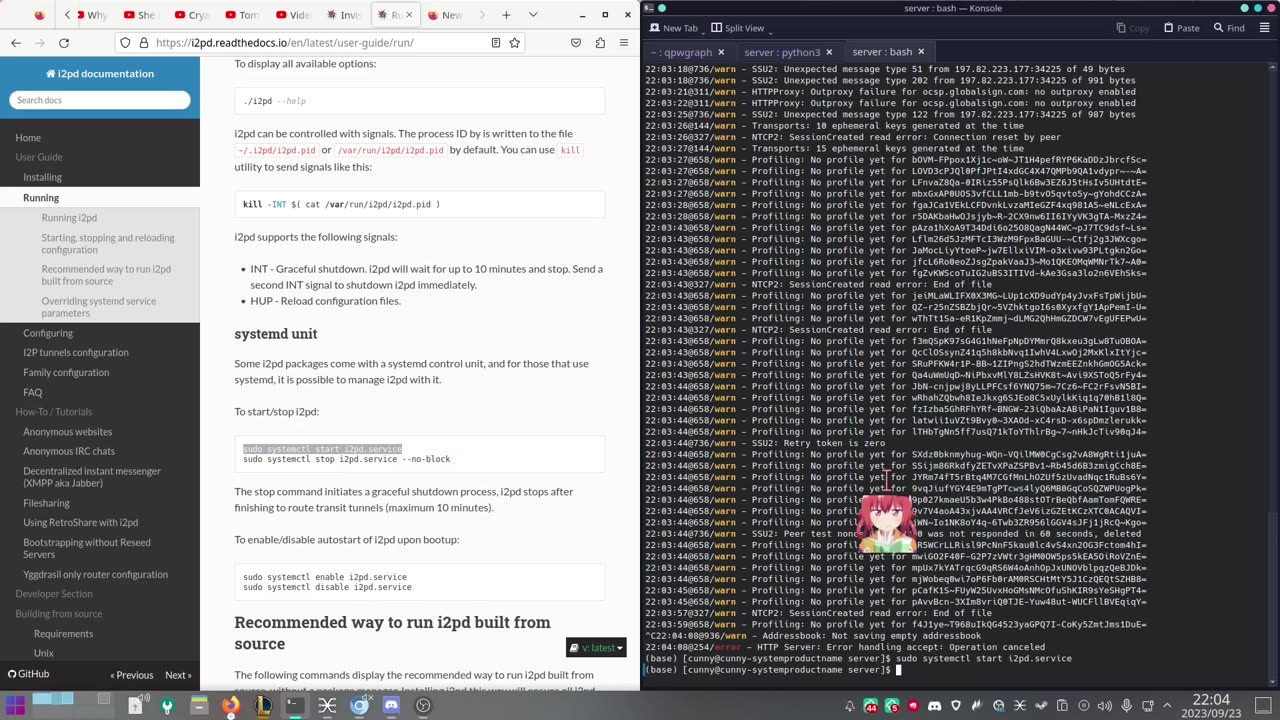
Task: Close the active 'Ru' browser tab
Action: coord(409,15)
